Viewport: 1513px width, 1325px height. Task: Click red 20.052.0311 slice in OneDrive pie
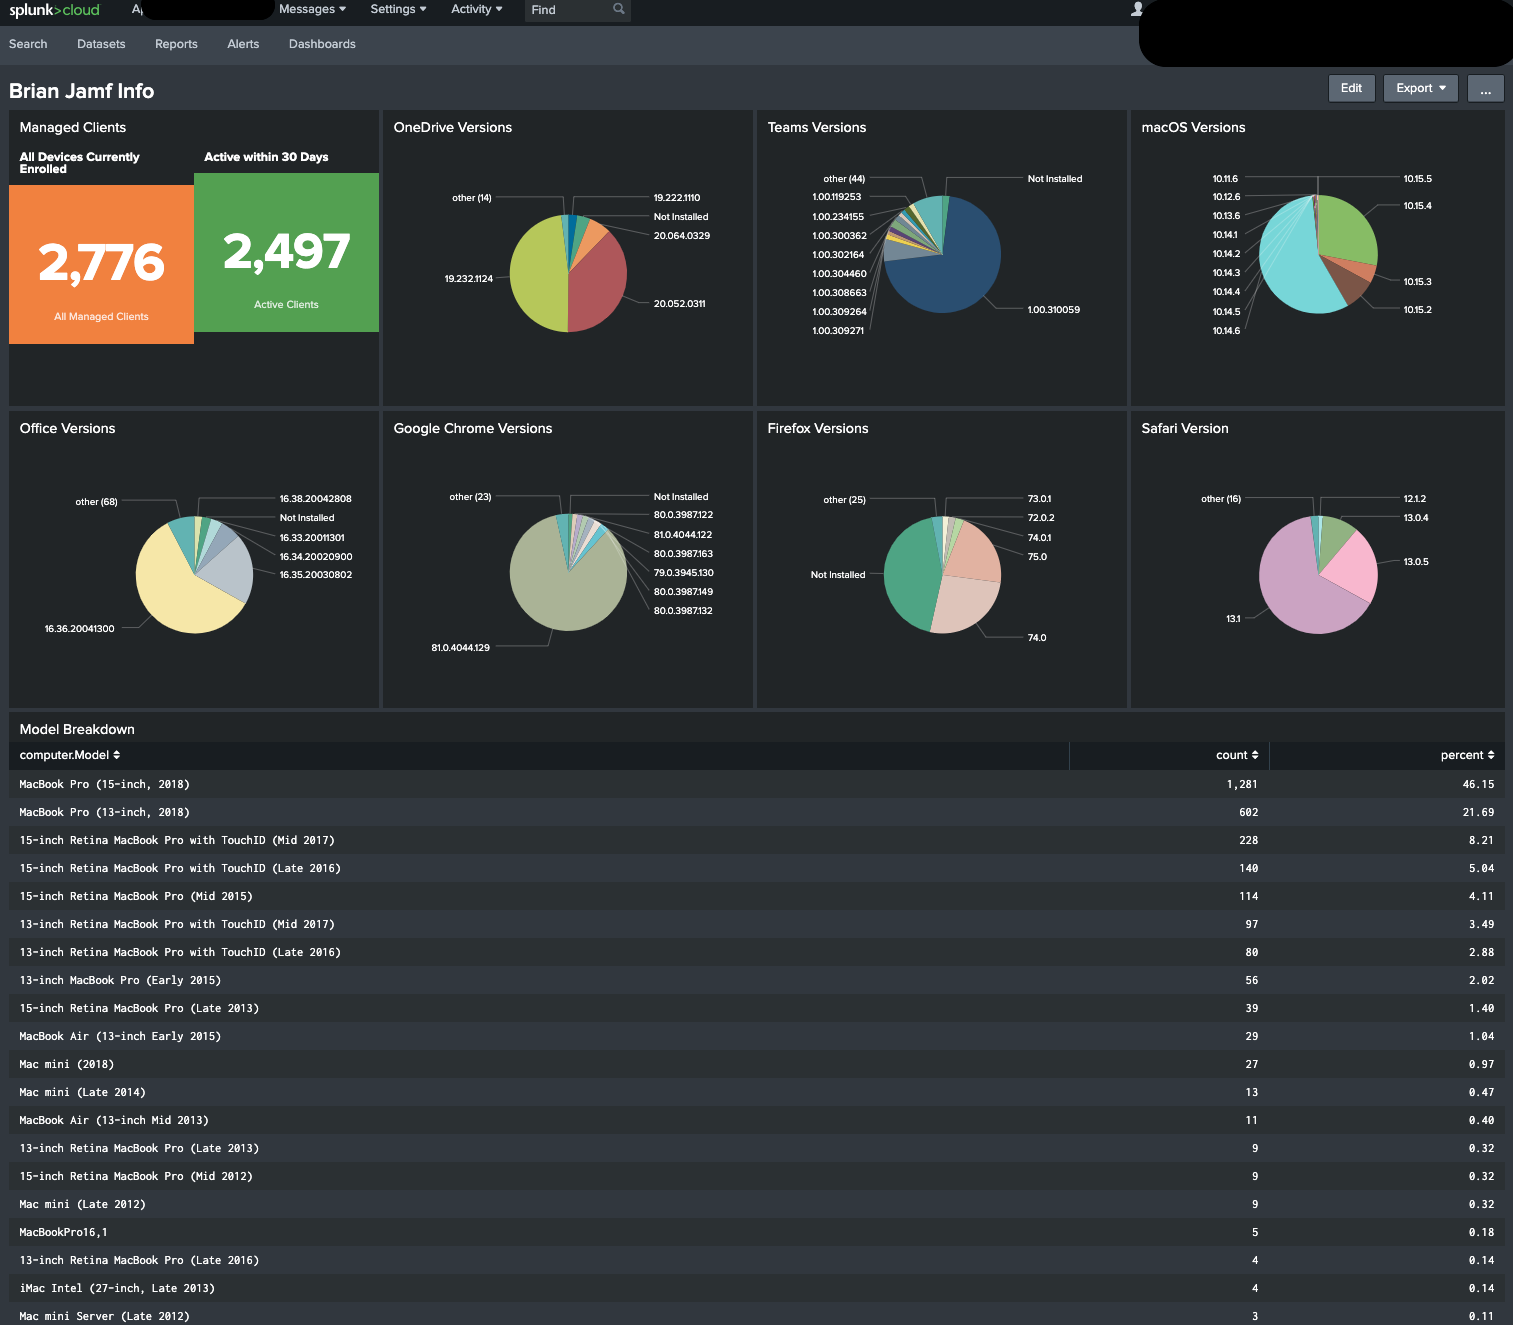click(x=598, y=285)
